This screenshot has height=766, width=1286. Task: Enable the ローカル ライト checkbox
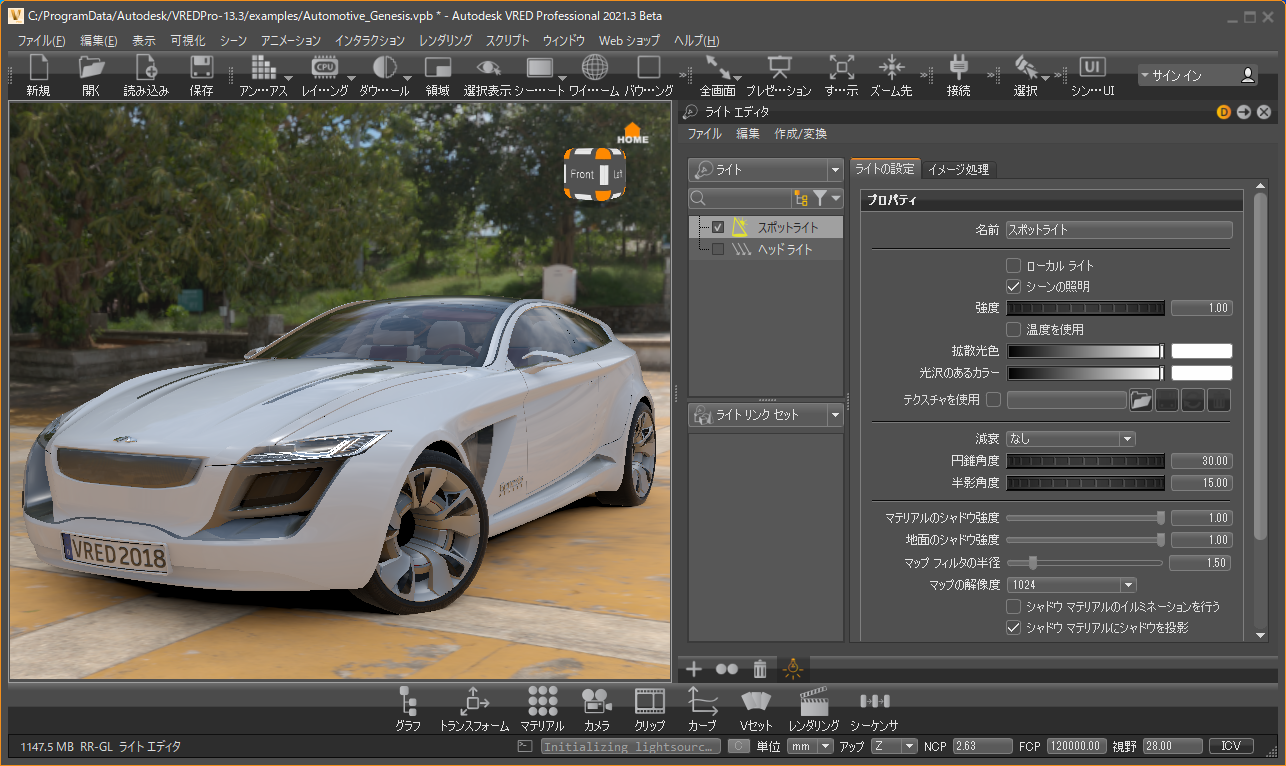coord(1013,266)
